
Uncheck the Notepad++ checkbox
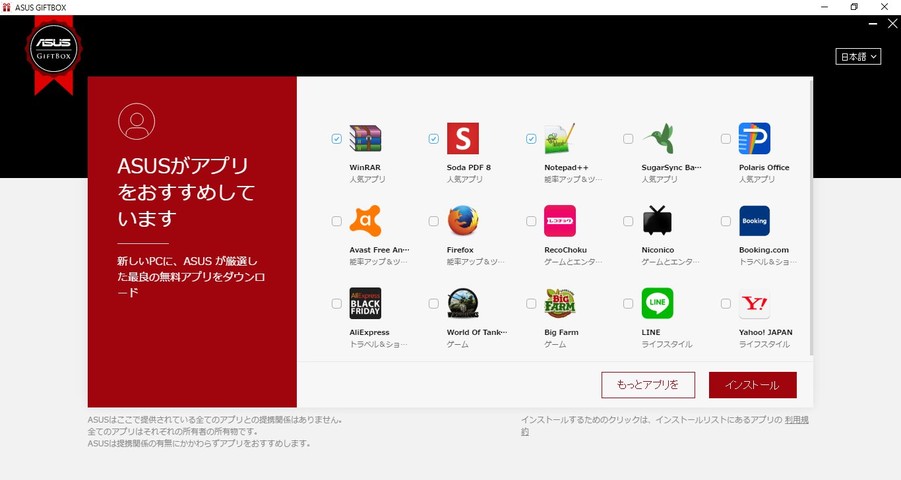(531, 139)
